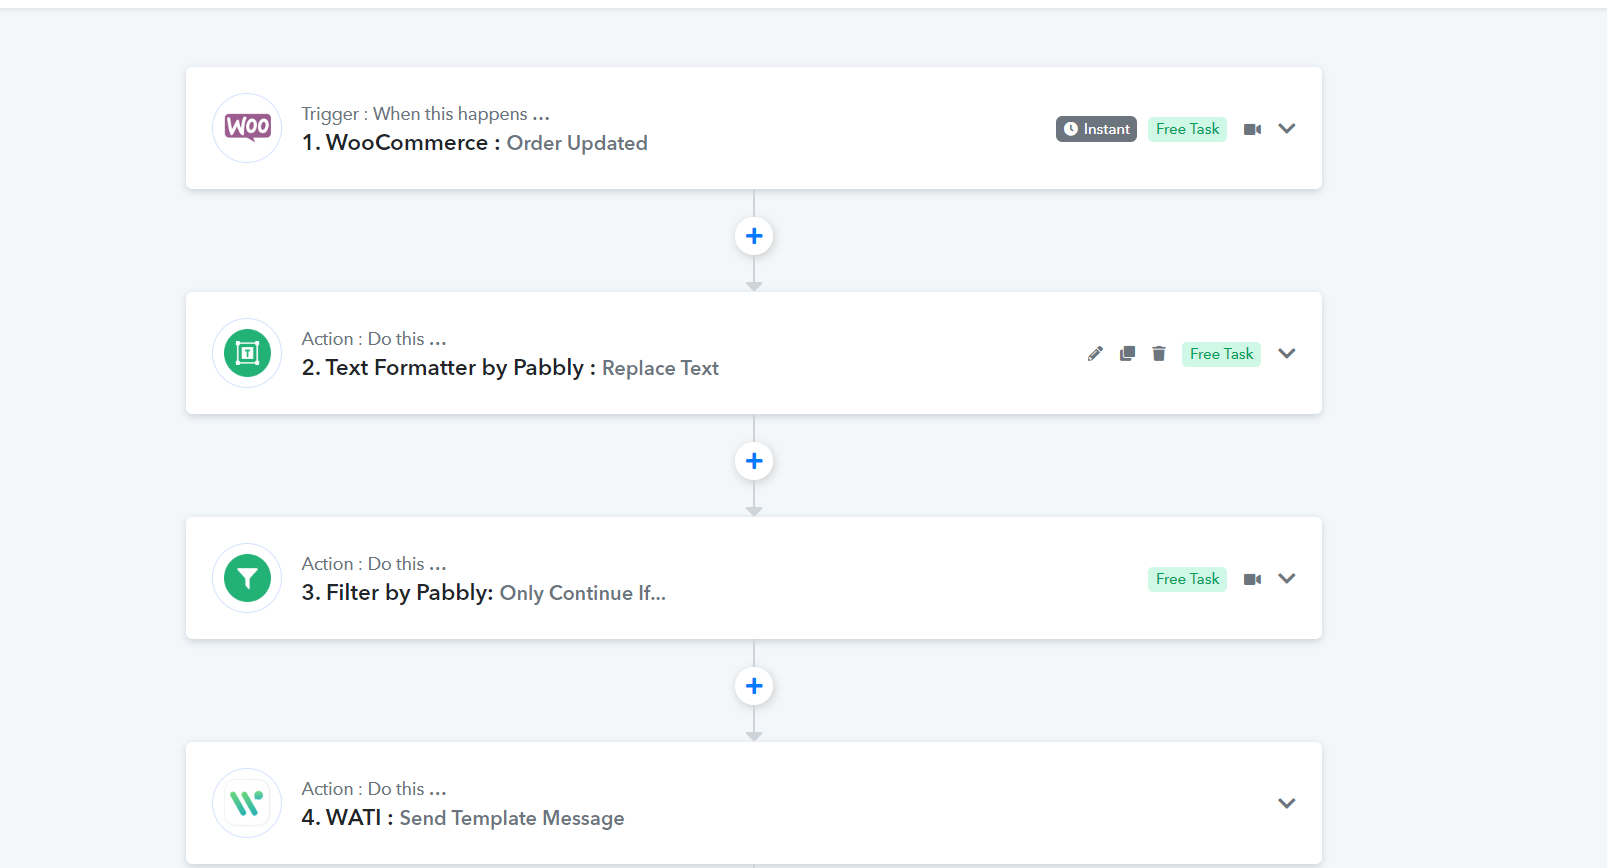Viewport: 1607px width, 868px height.
Task: Click Free Task badge on Text Formatter step
Action: click(x=1221, y=354)
